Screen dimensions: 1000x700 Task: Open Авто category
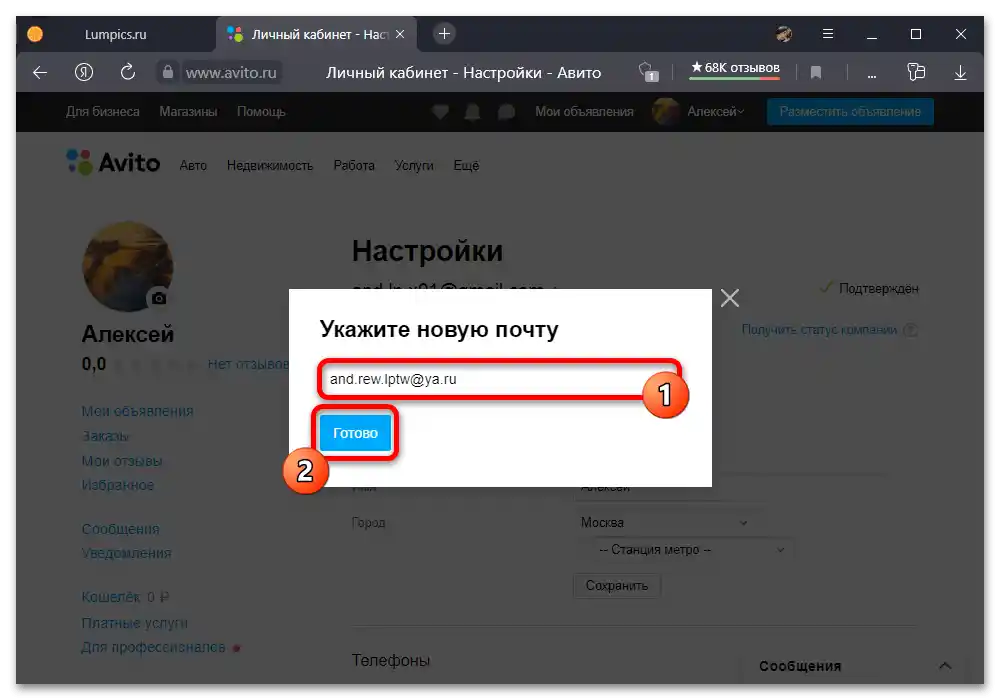(193, 166)
